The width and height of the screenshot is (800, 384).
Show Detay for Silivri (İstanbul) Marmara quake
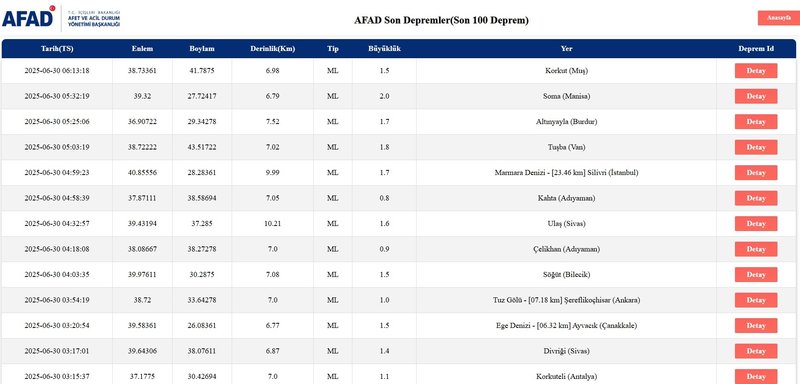756,173
